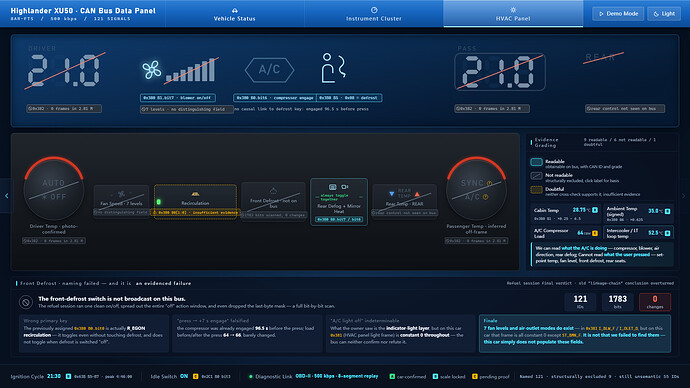690x388 pixels.
Task: Click the Cabin Temp grade badge
Action: [595, 210]
